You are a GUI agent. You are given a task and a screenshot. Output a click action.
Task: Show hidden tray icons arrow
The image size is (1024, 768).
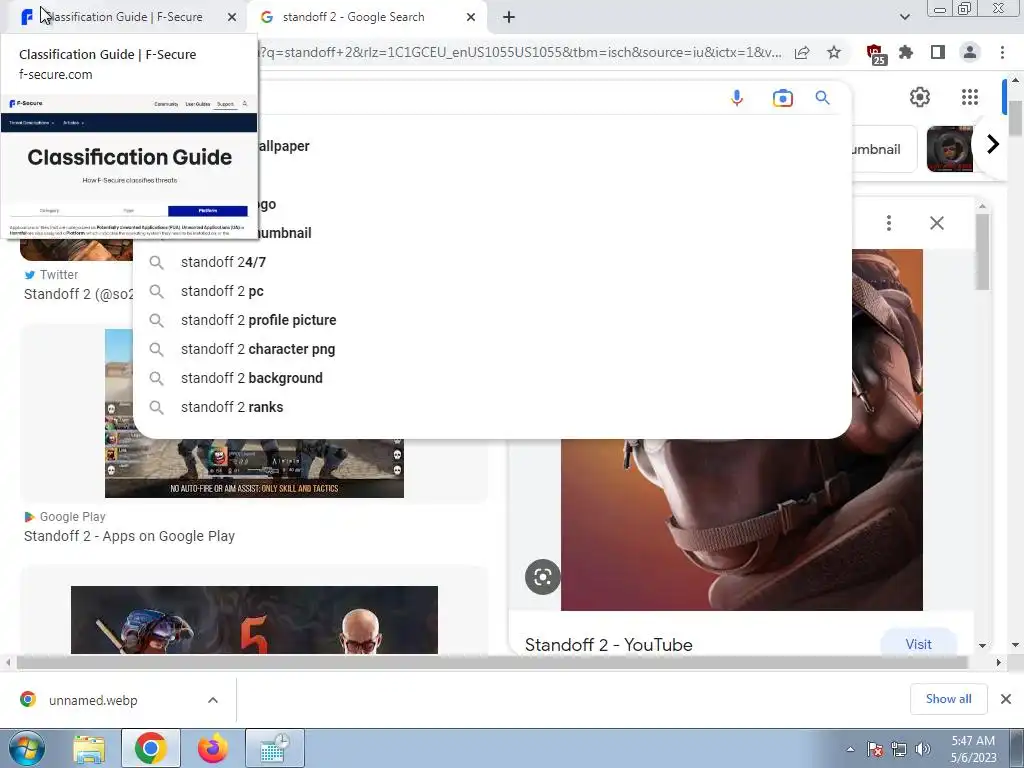850,749
